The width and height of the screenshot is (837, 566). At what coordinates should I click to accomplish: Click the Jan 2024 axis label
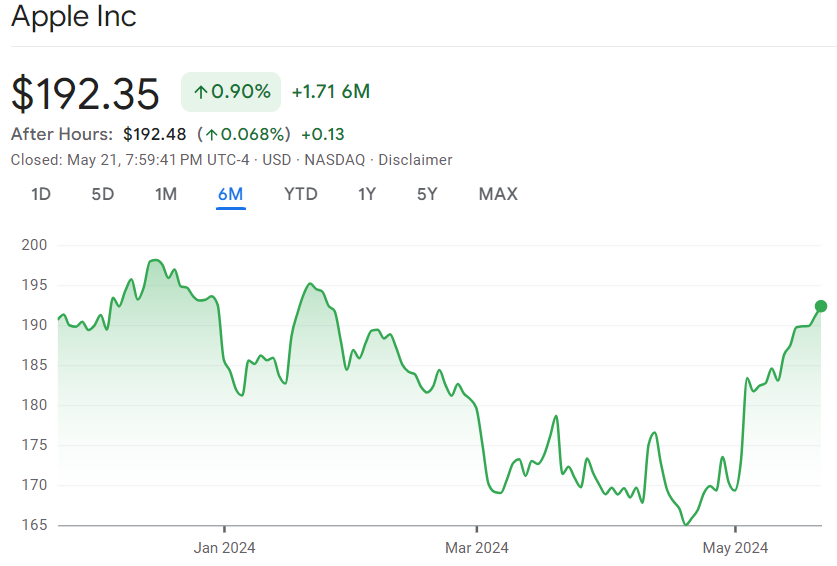tap(224, 548)
